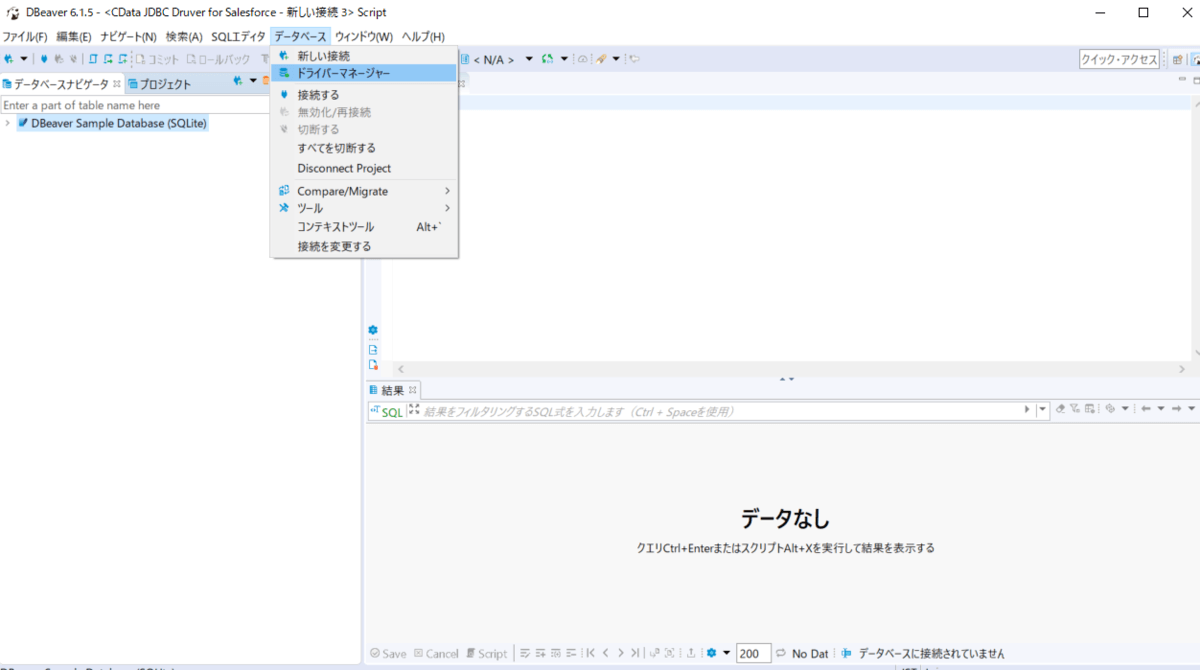The image size is (1200, 670).
Task: Open the Compare/Migrate submenu
Action: (364, 191)
